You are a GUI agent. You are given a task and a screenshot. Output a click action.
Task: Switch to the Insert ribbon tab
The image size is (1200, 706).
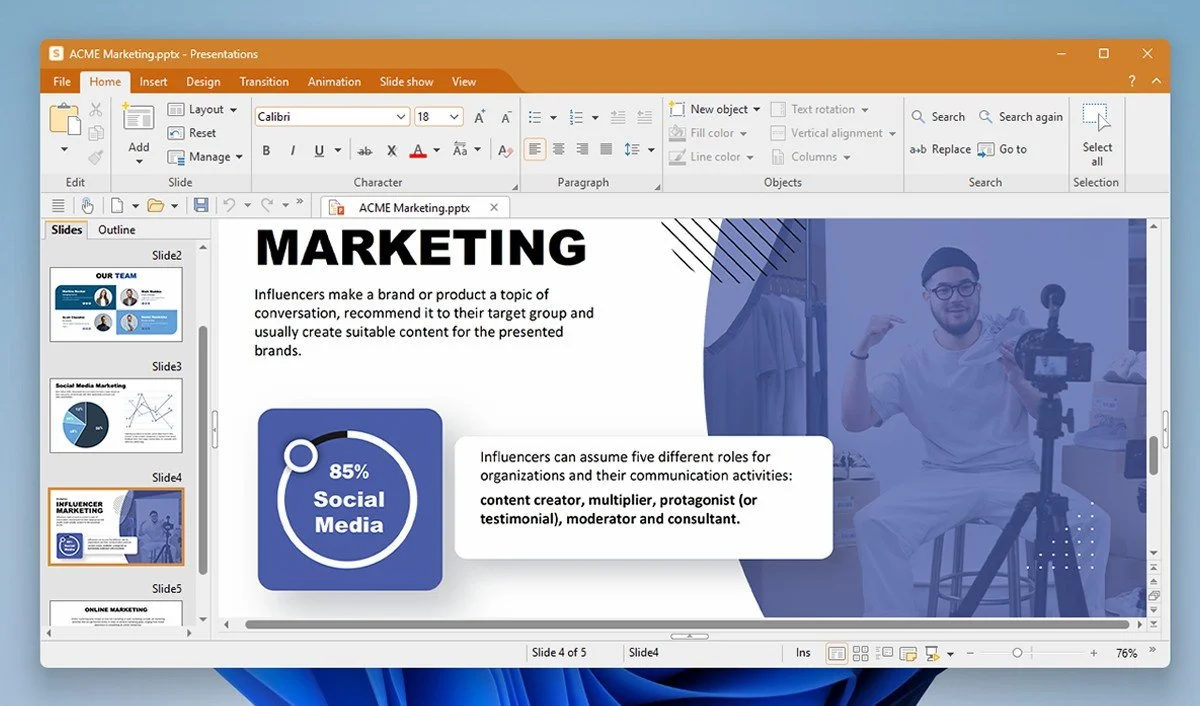(x=153, y=82)
